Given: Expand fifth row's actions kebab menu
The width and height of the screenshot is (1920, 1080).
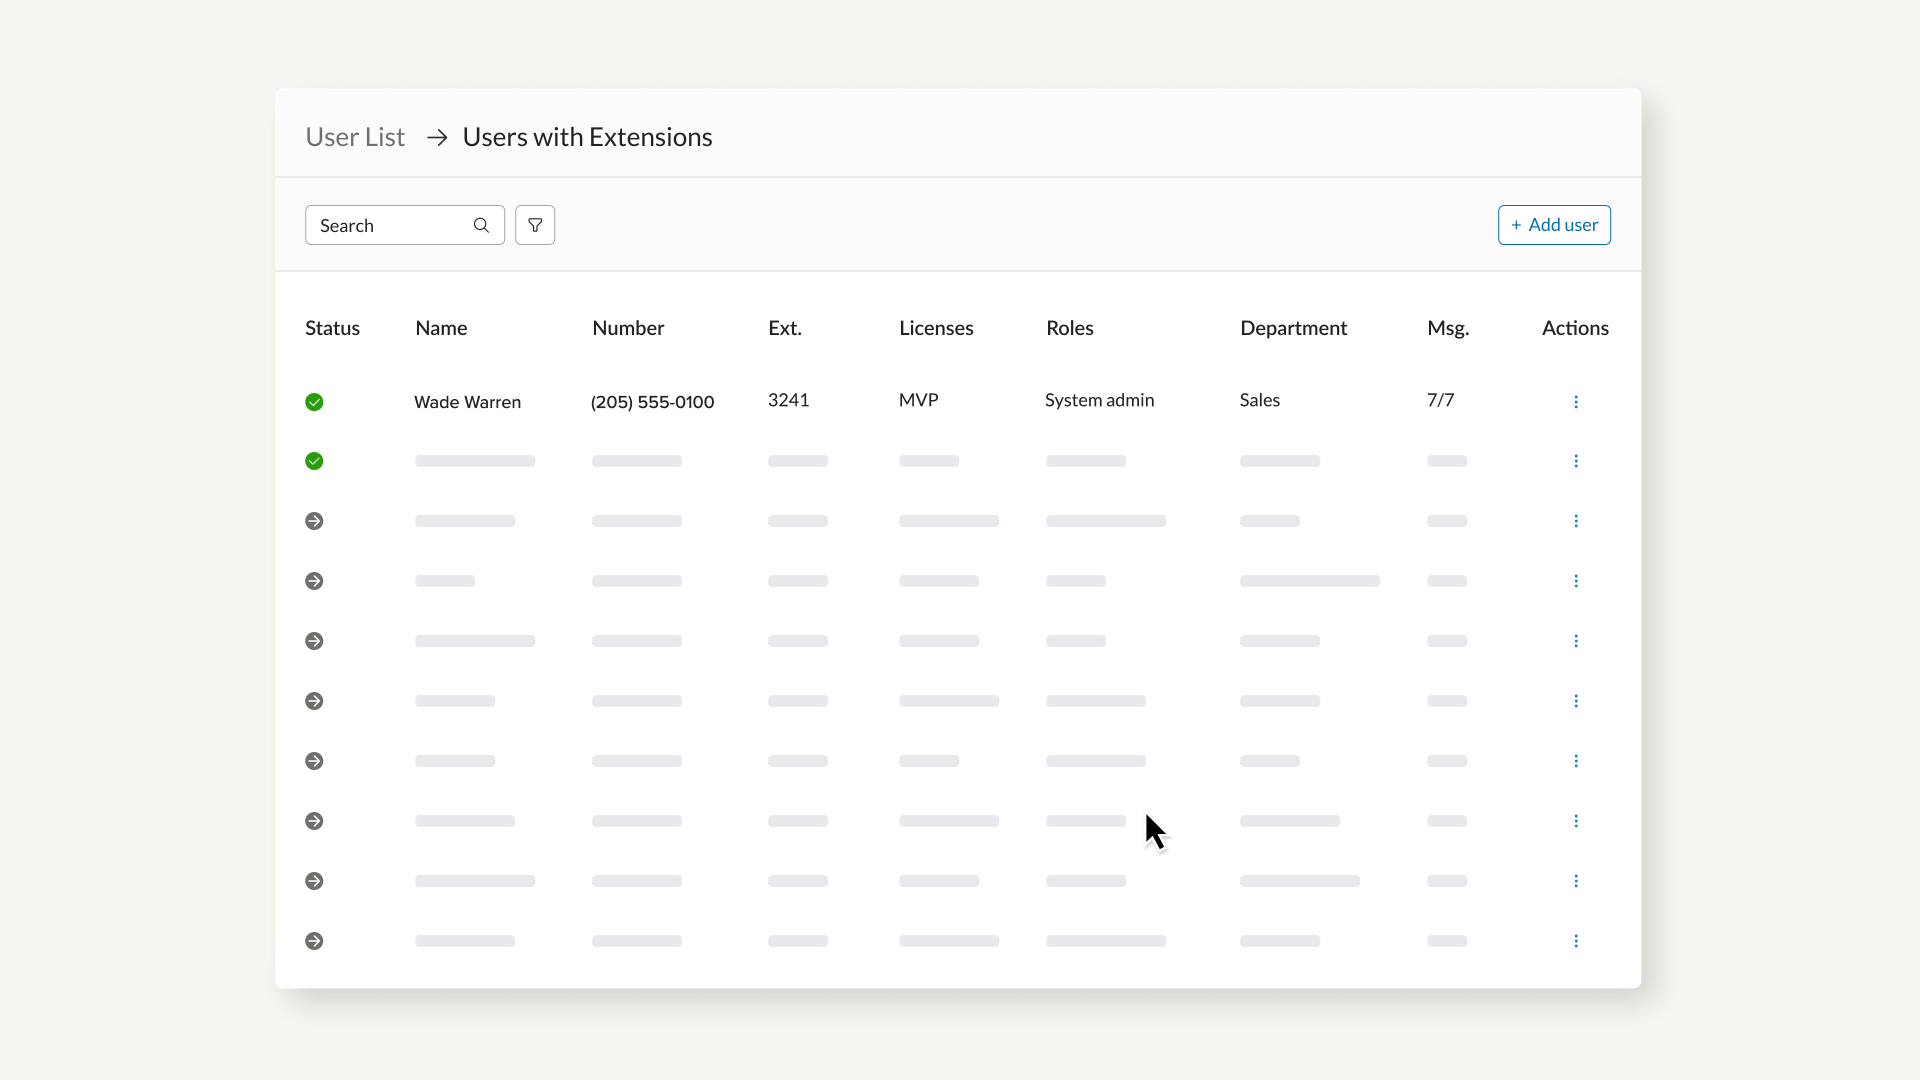Looking at the screenshot, I should coord(1576,641).
